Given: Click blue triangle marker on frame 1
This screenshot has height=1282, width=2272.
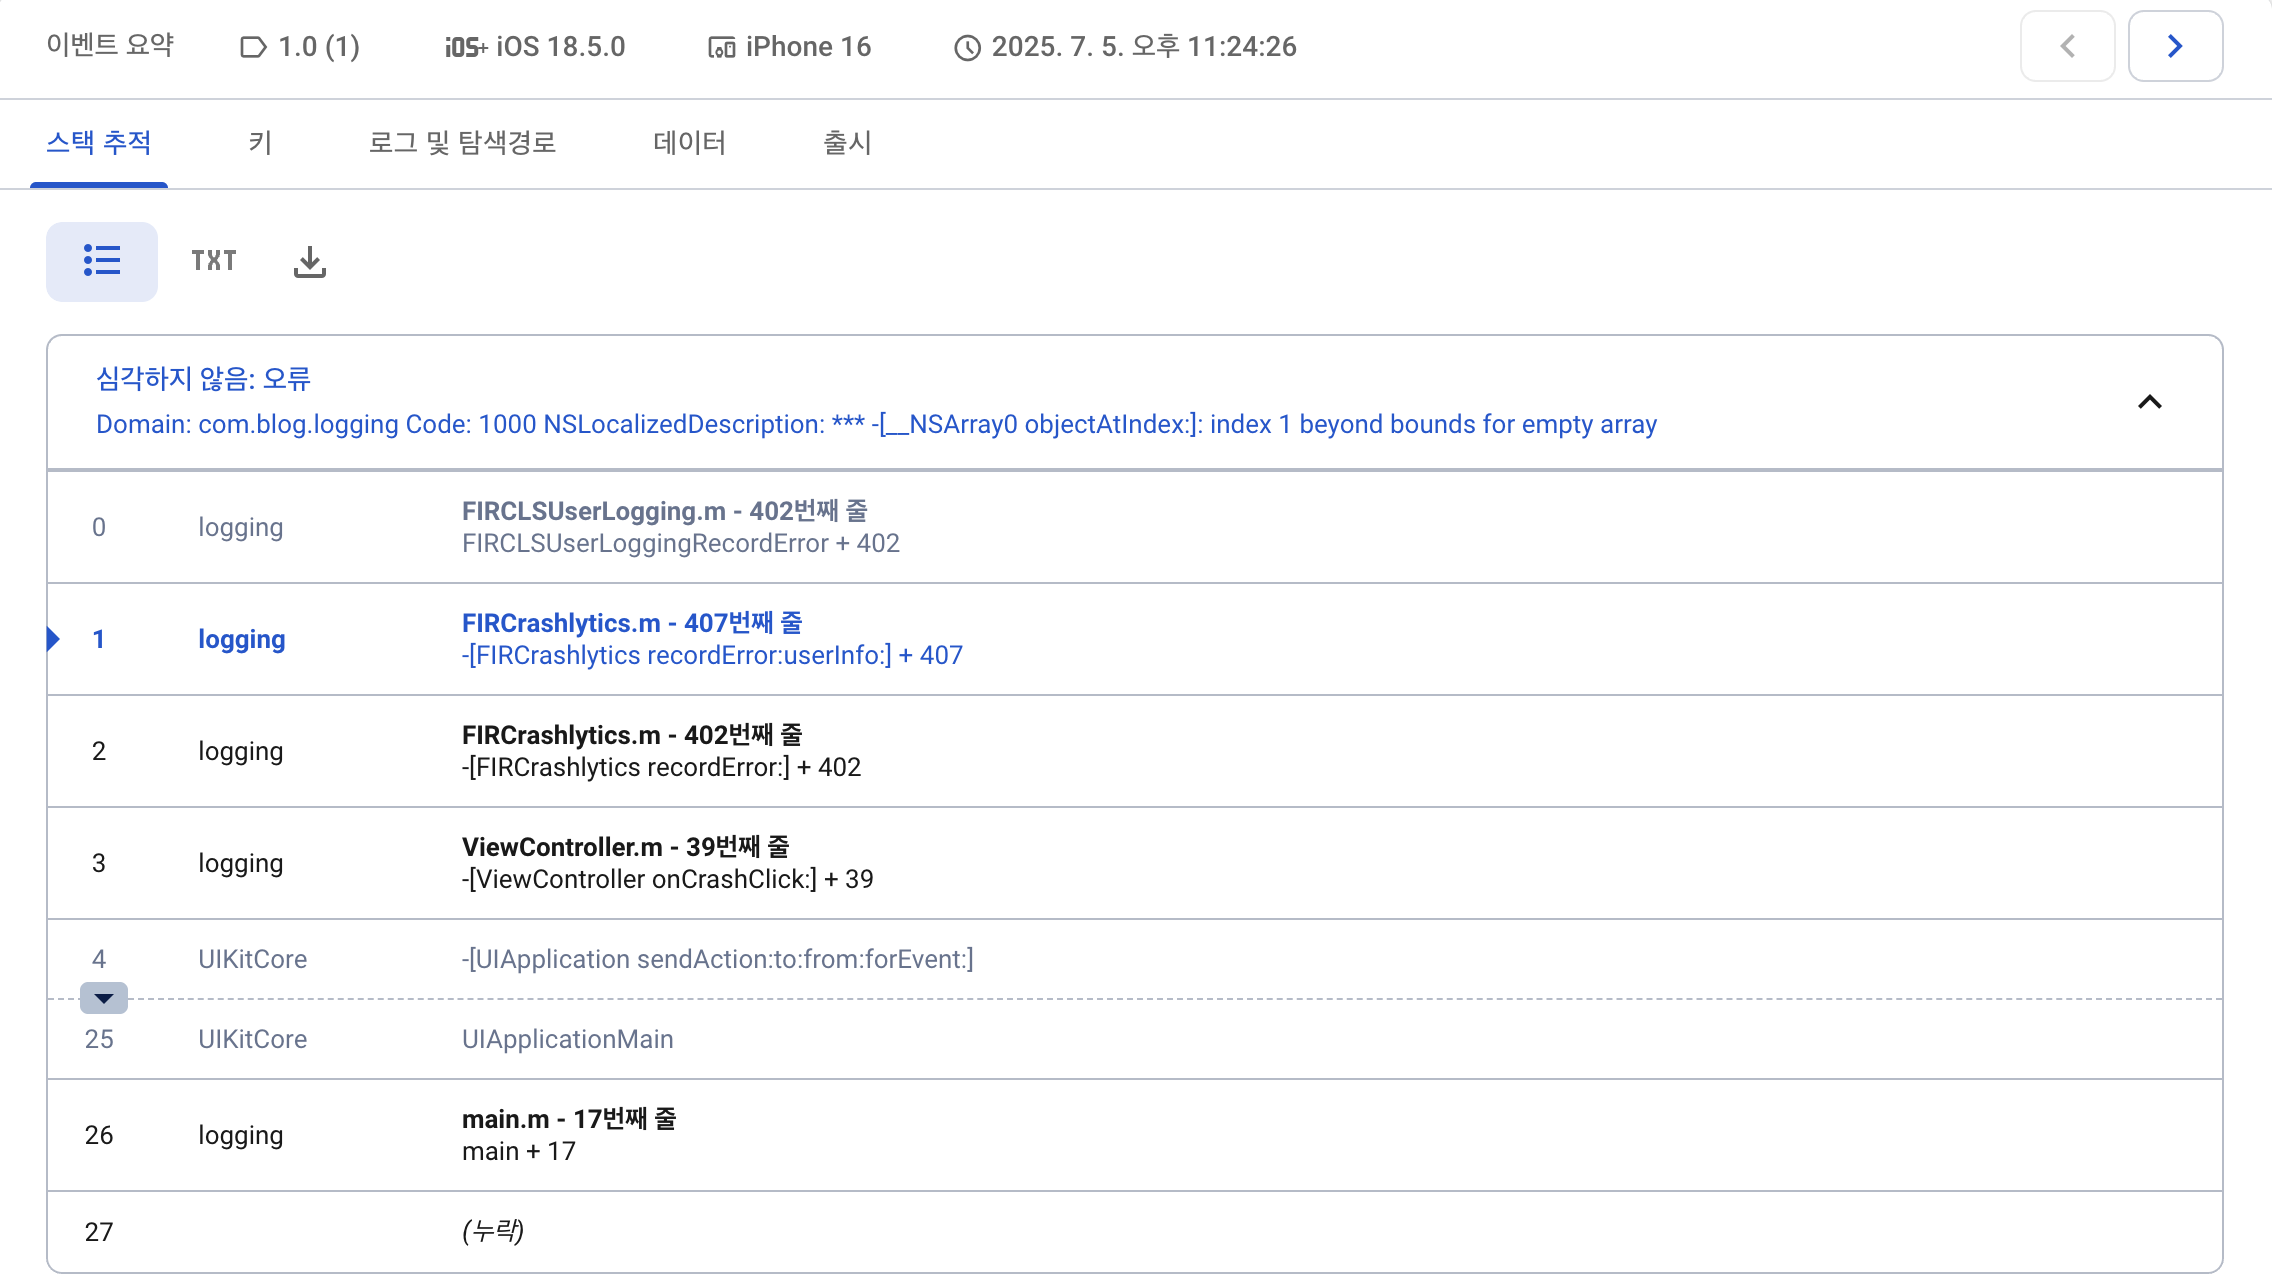Looking at the screenshot, I should (54, 638).
